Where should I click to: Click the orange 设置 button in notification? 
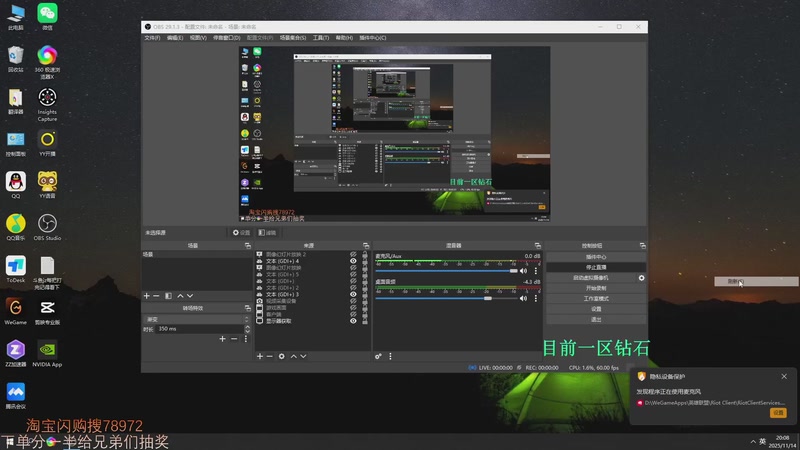[778, 413]
